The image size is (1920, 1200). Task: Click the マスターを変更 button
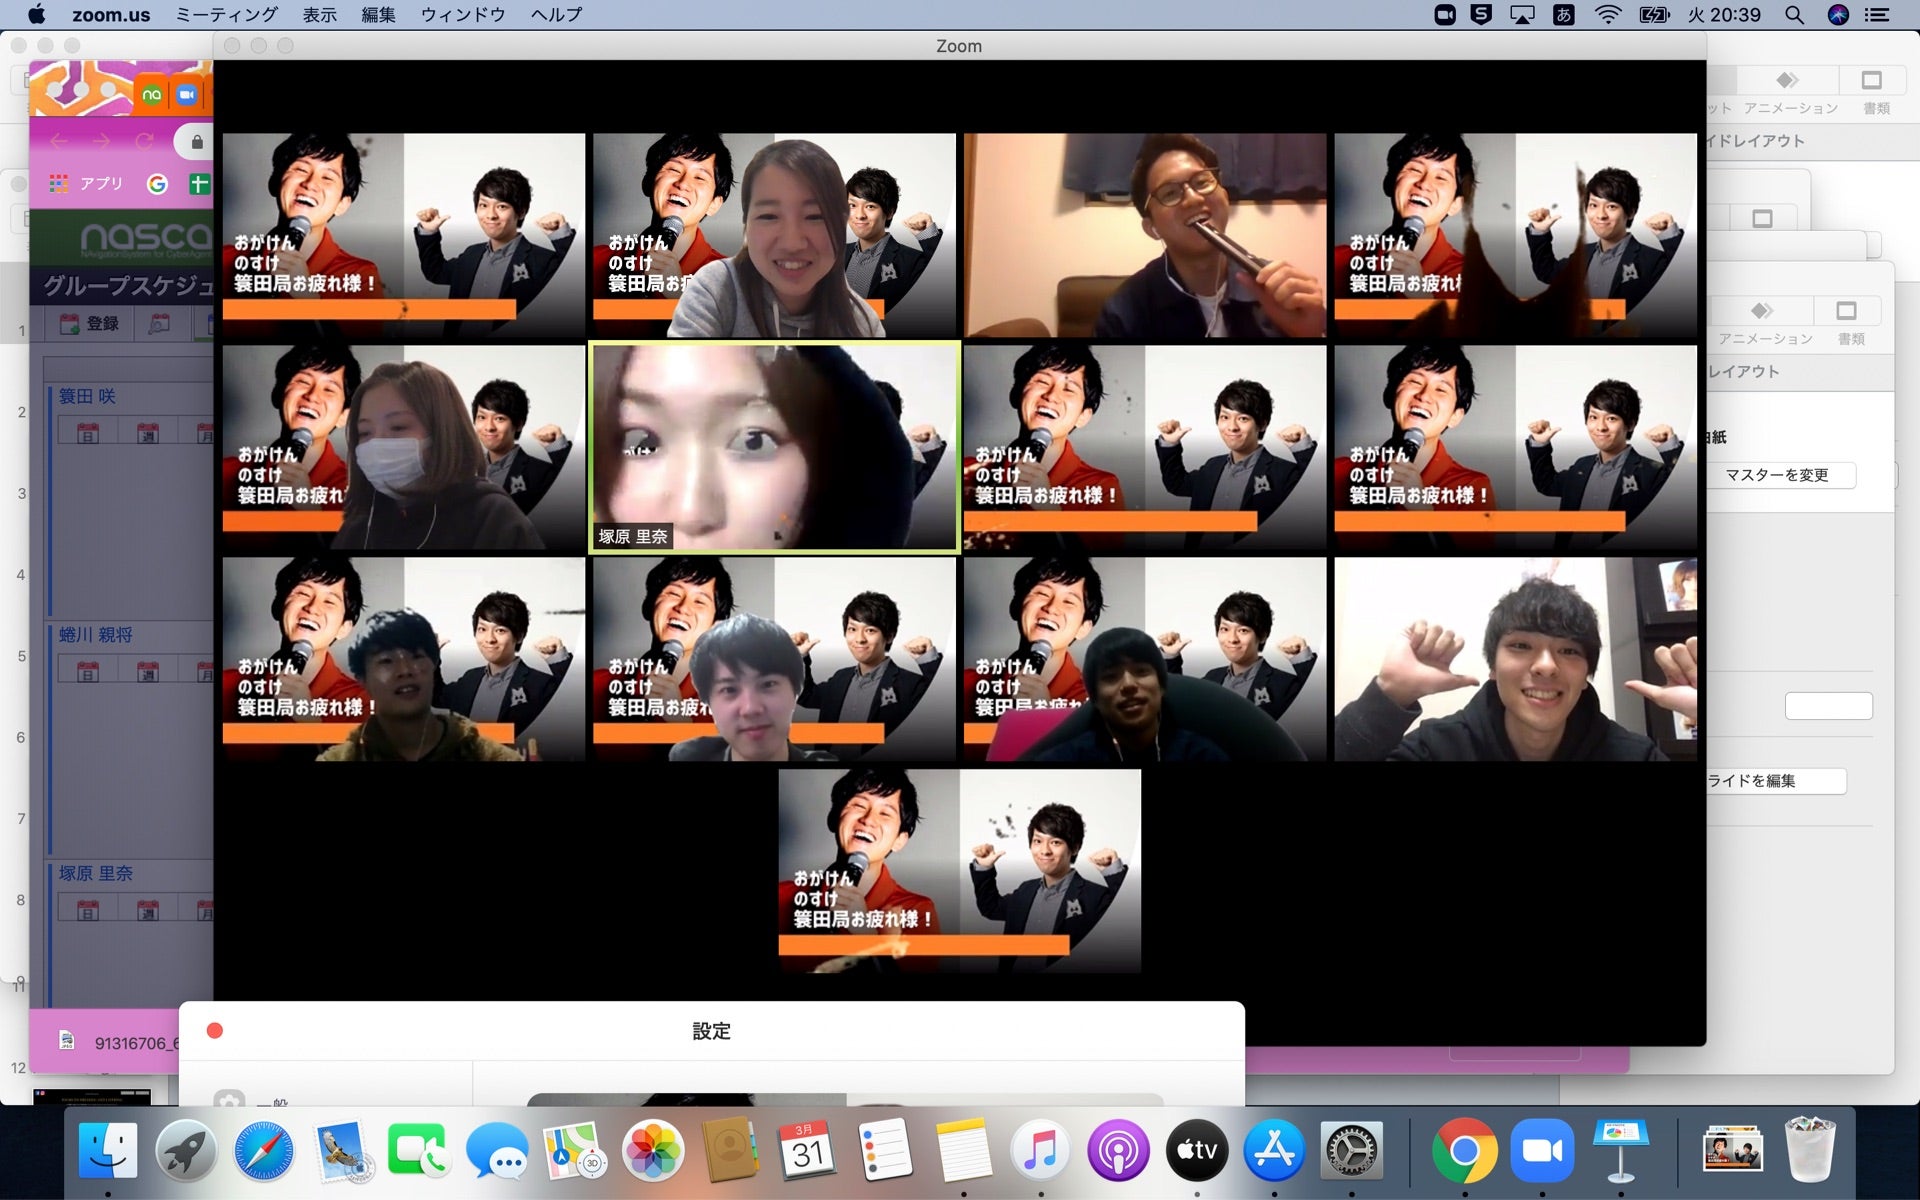(1777, 475)
